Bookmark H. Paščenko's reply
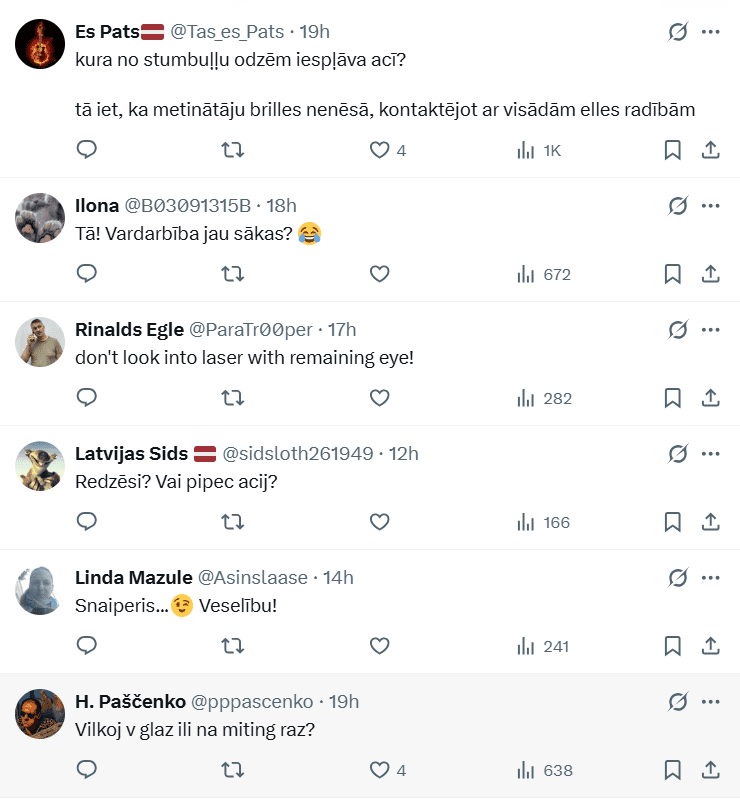Image resolution: width=740 pixels, height=799 pixels. [x=673, y=770]
